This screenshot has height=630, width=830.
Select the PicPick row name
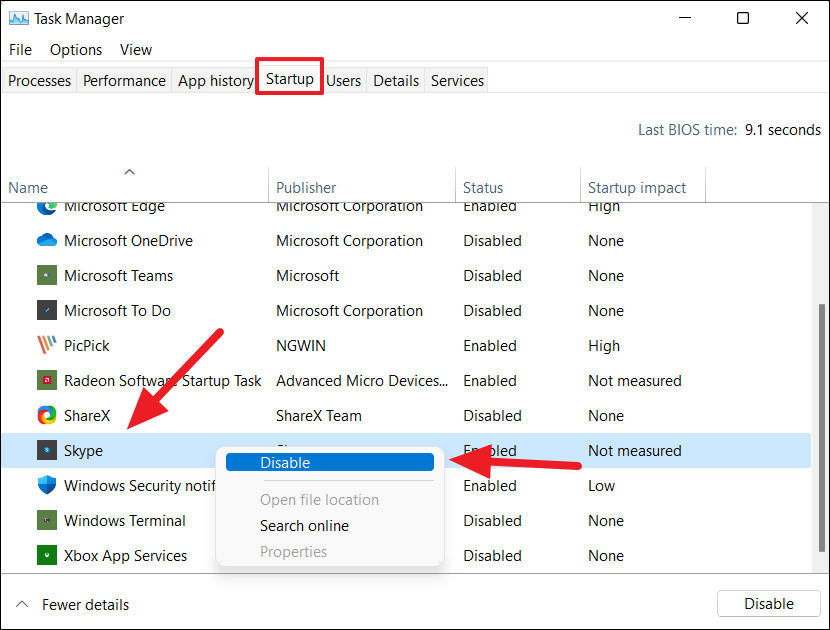coord(86,345)
